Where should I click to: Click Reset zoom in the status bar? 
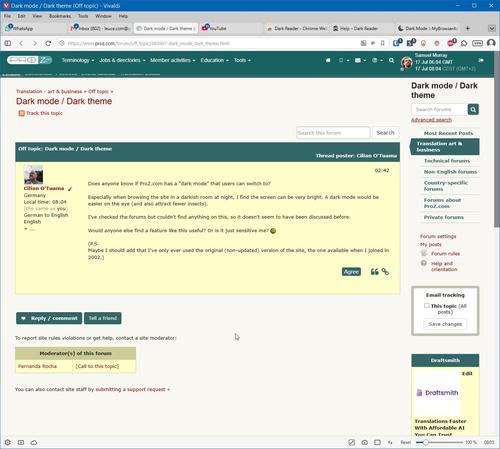[406, 442]
